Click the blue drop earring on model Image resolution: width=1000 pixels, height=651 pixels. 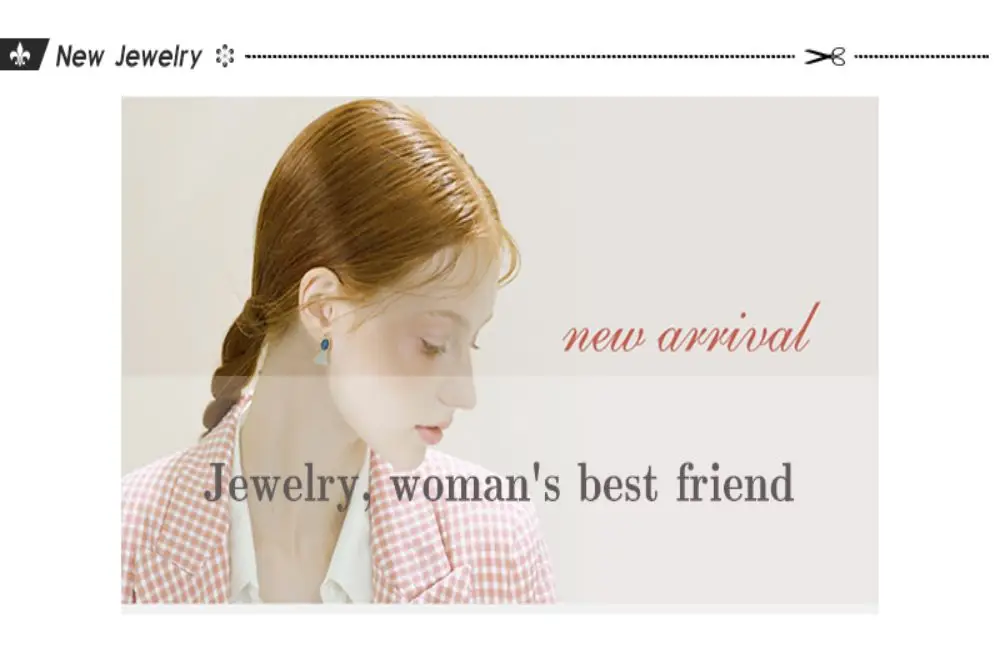(x=324, y=351)
